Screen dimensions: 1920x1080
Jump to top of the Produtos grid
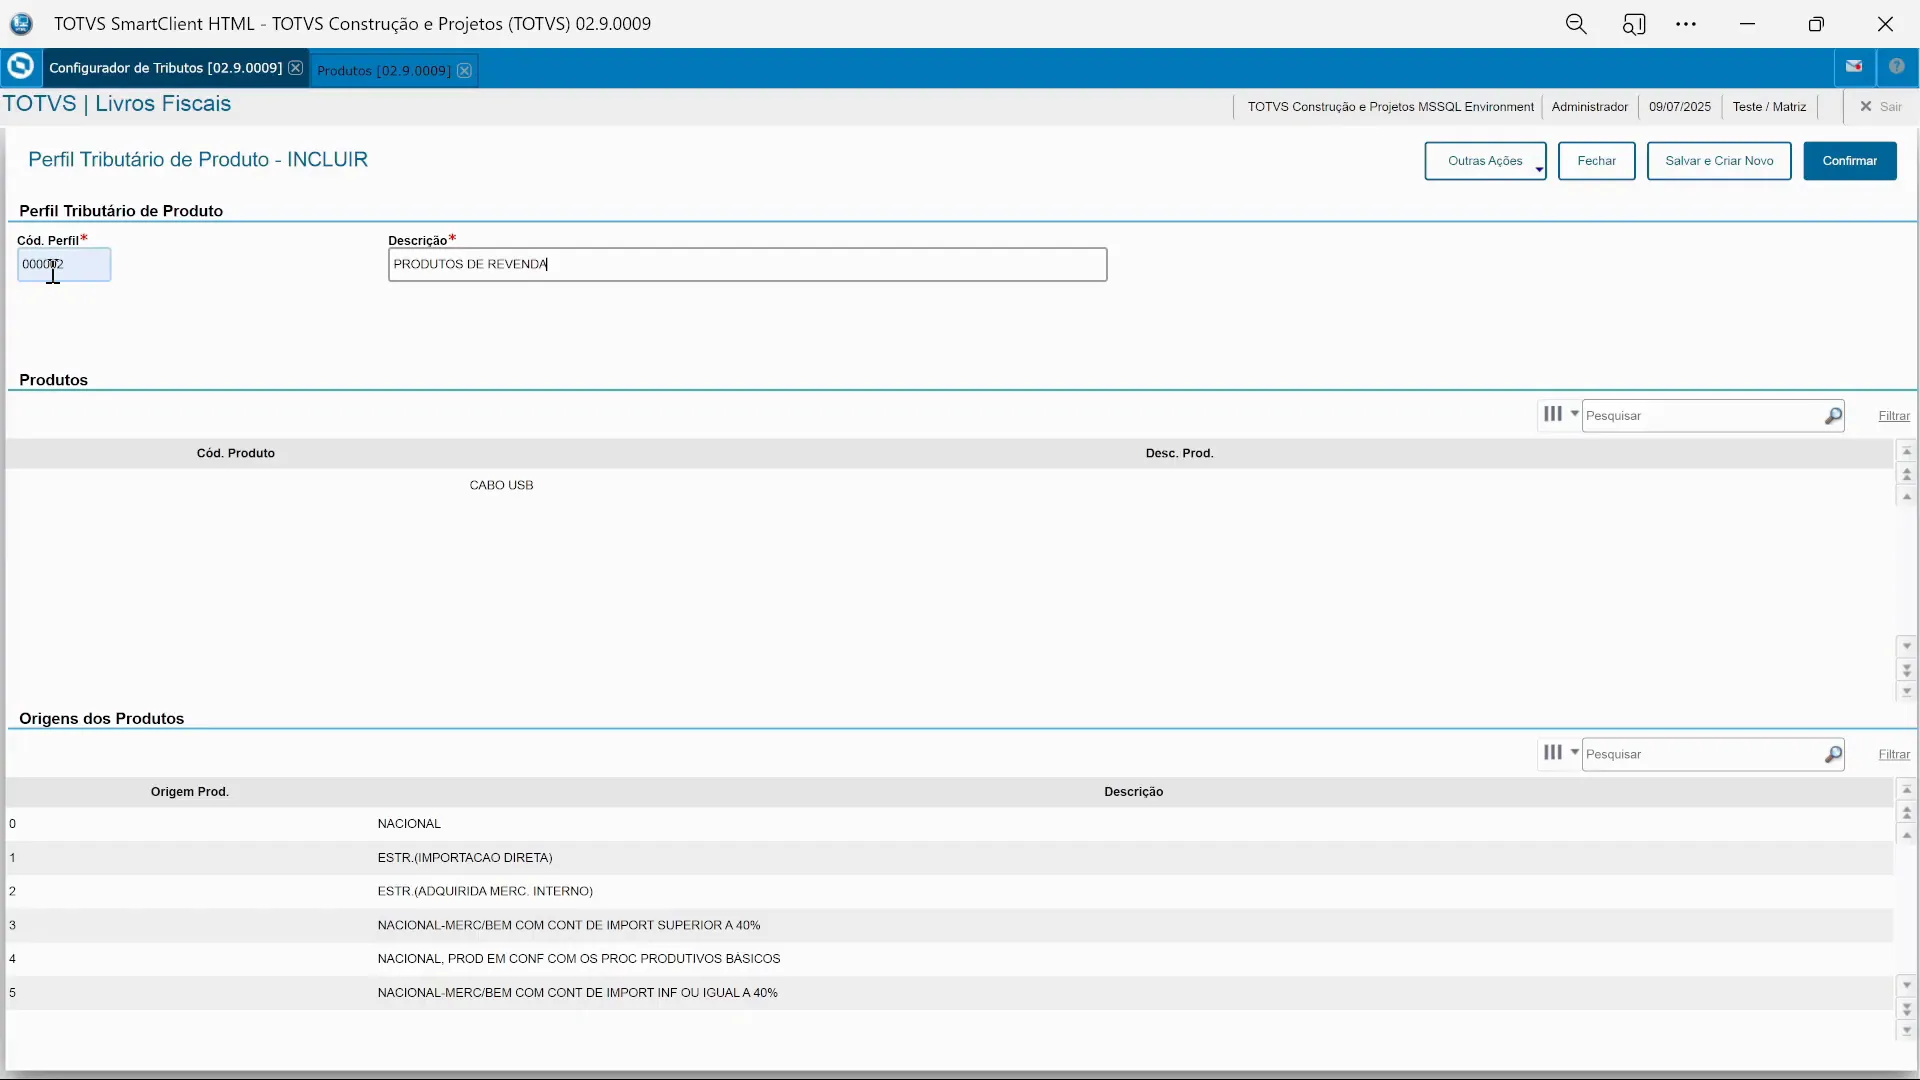[x=1906, y=452]
